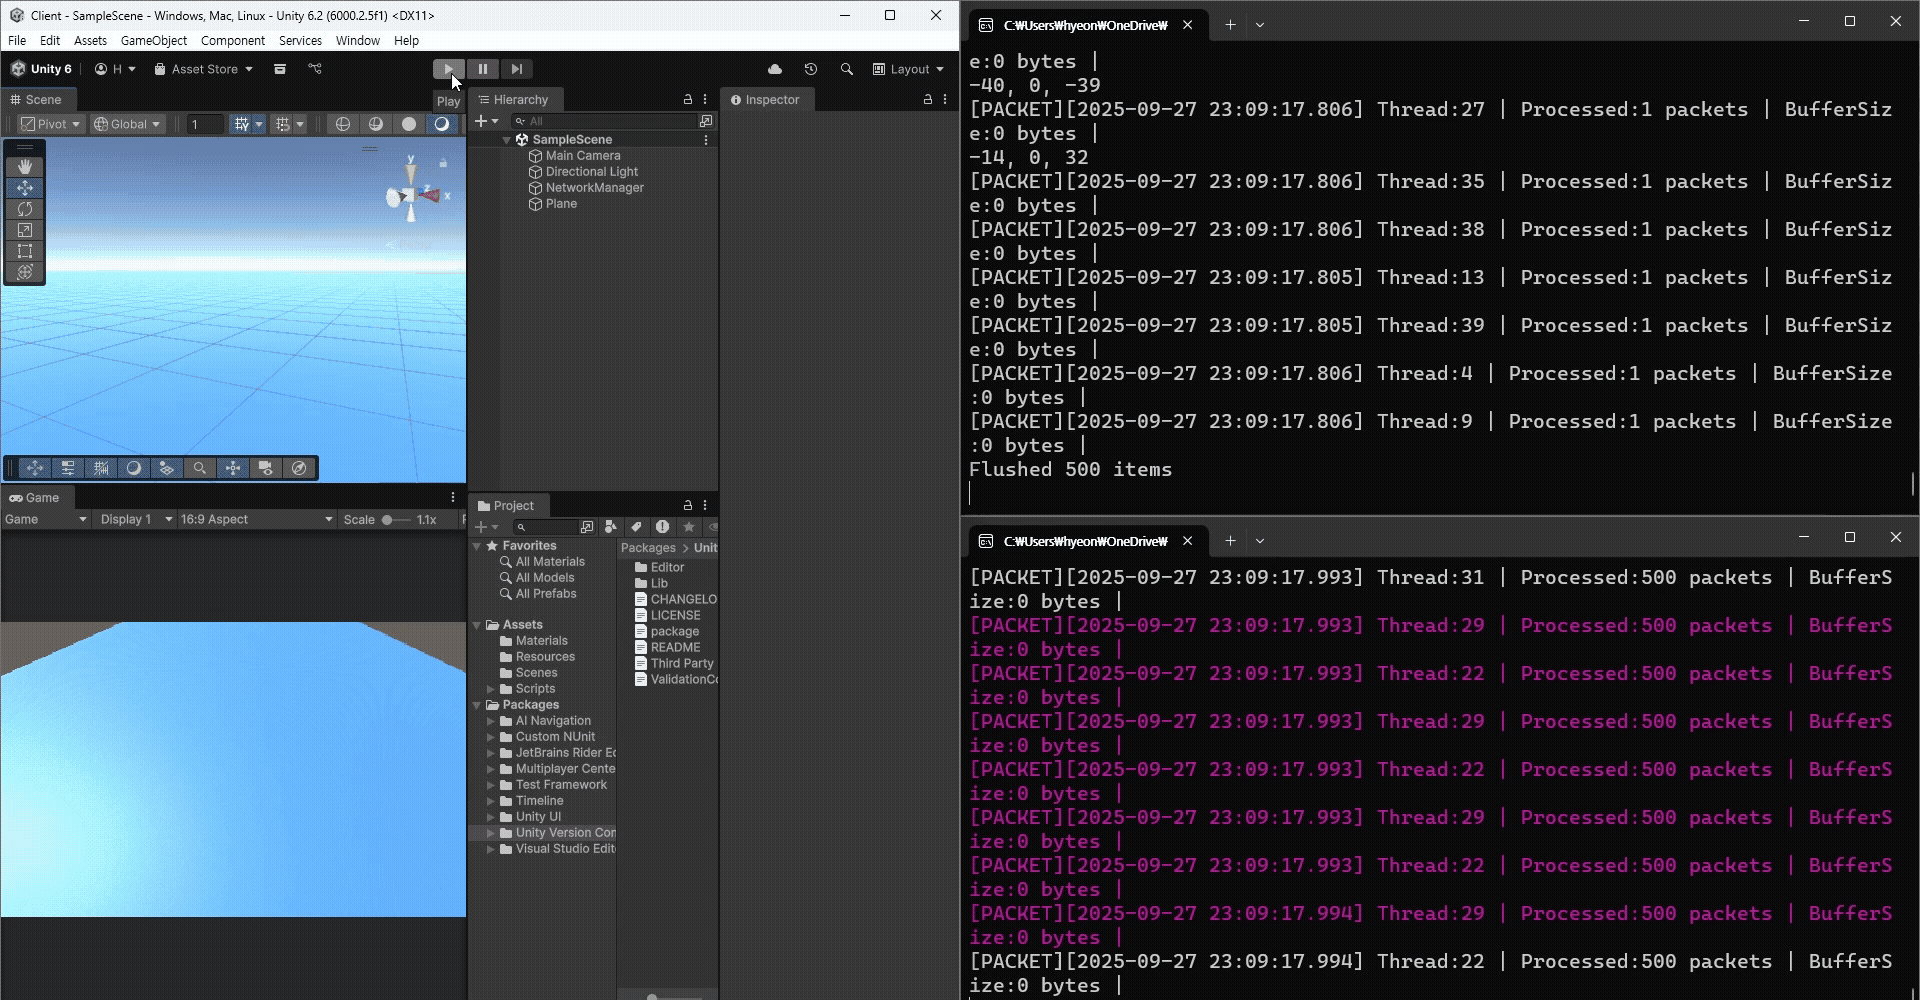Viewport: 1920px width, 1000px height.
Task: Open Unity Cloud icon in toolbar
Action: [775, 69]
